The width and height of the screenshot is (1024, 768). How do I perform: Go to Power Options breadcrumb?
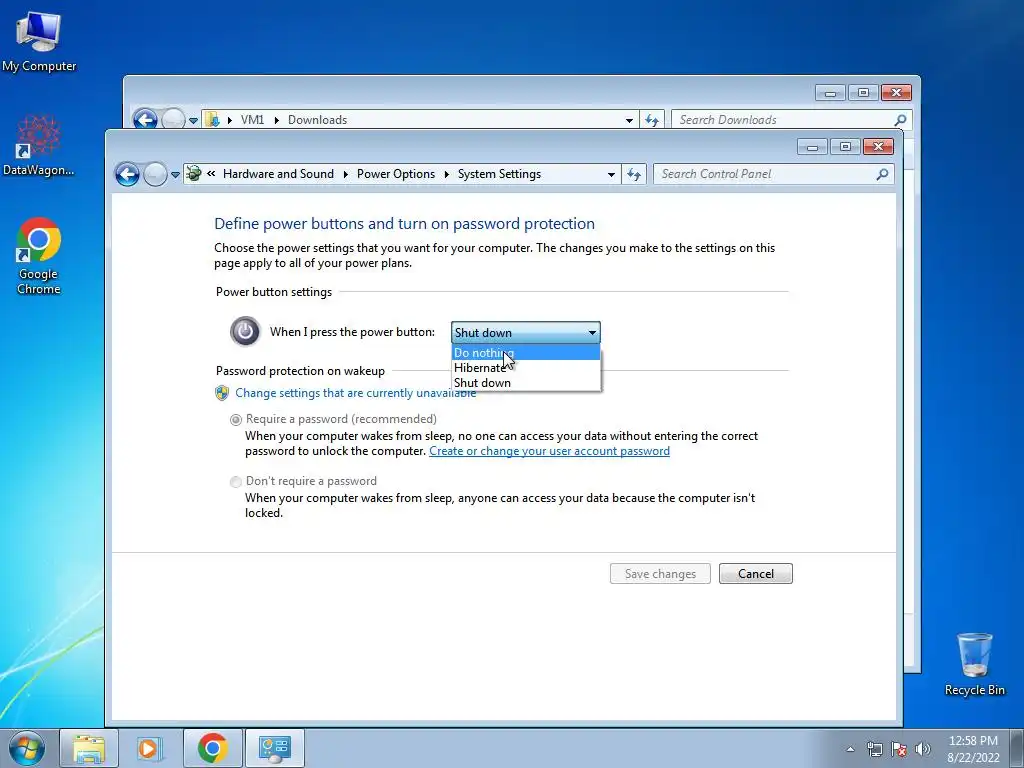click(x=396, y=174)
